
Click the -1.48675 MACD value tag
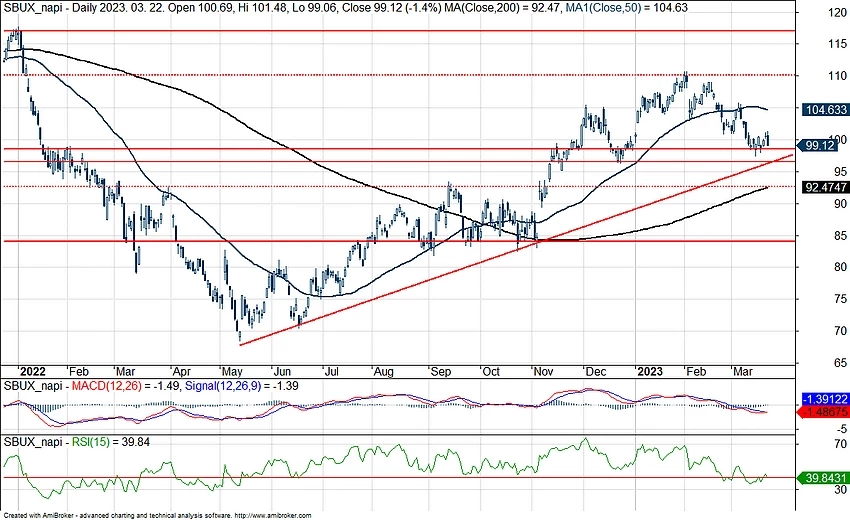click(x=823, y=412)
